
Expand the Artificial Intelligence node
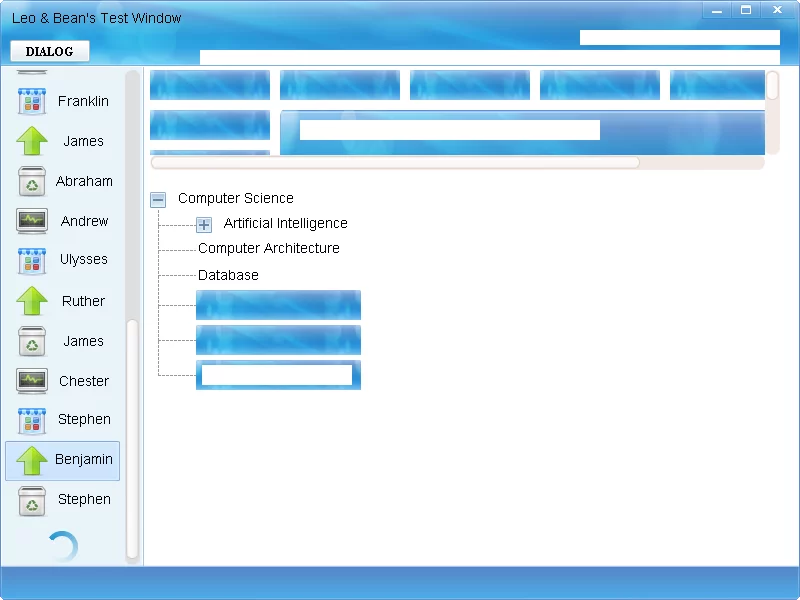point(204,225)
